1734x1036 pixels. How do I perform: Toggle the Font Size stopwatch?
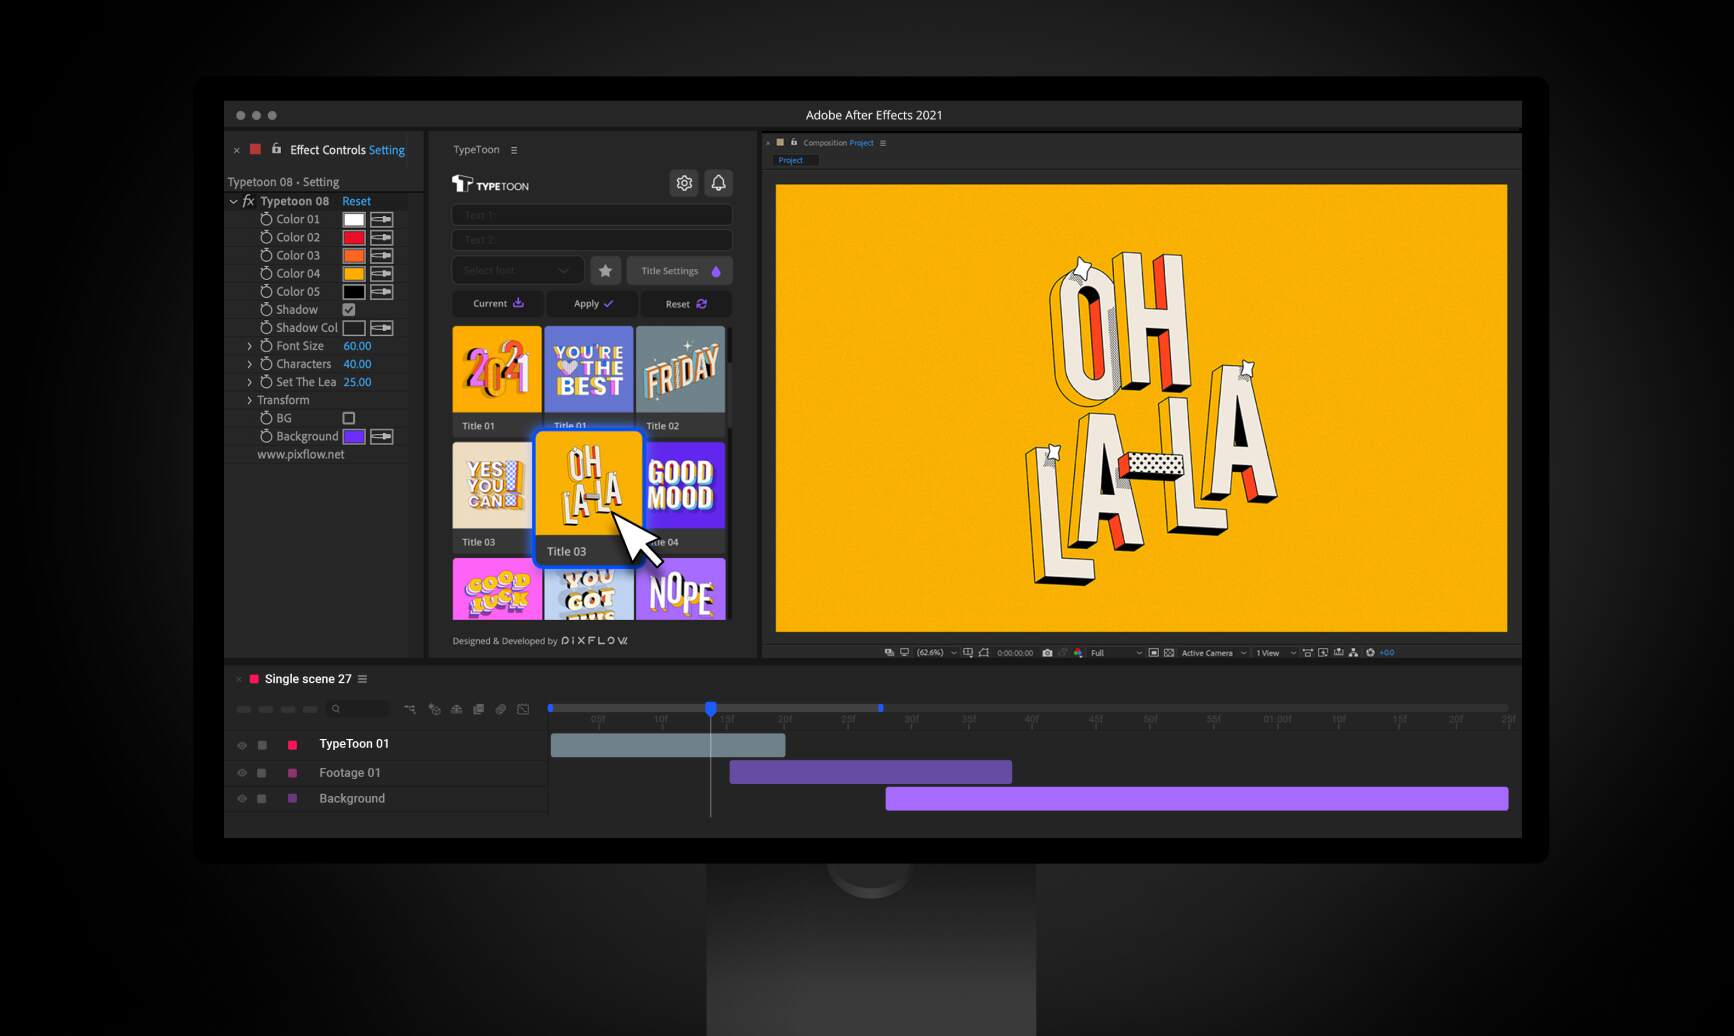coord(266,346)
